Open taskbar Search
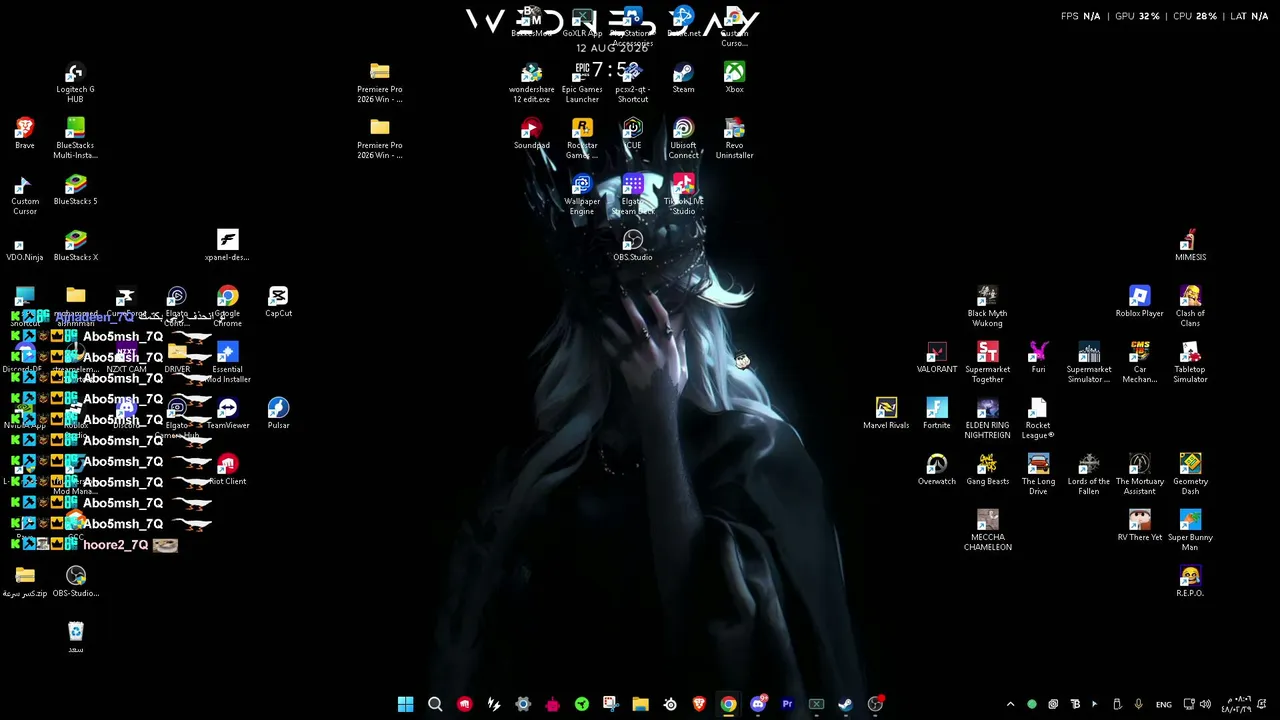The width and height of the screenshot is (1280, 720). pos(435,704)
